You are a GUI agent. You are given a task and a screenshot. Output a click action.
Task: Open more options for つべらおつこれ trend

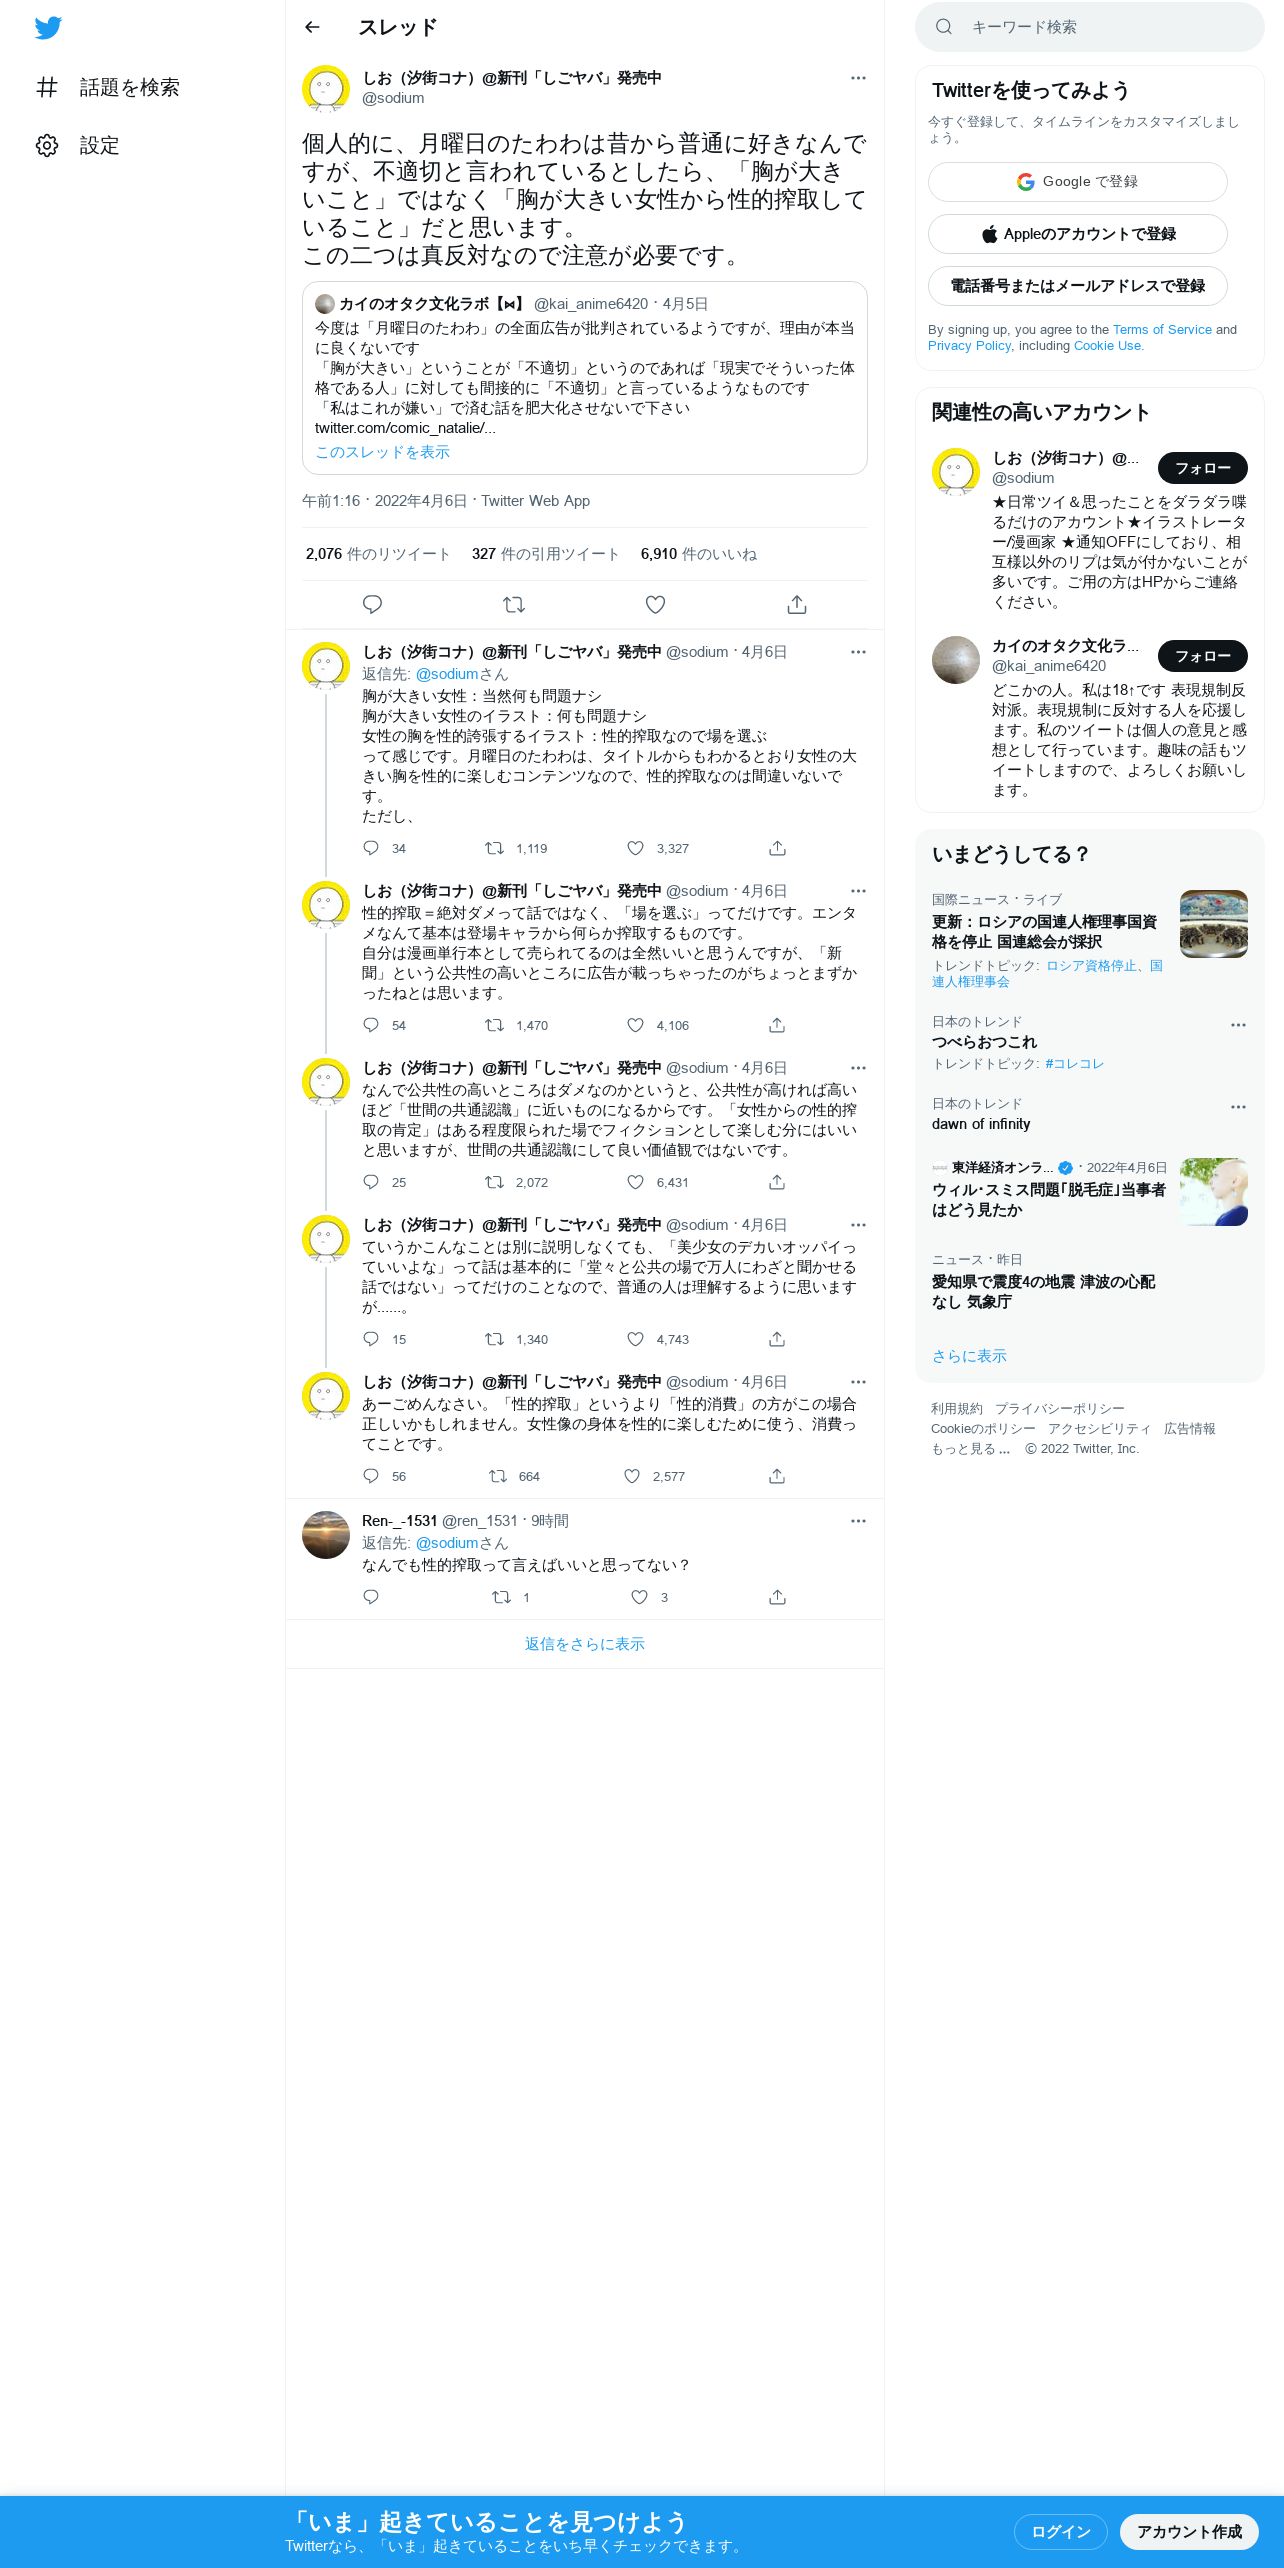[x=1238, y=1025]
